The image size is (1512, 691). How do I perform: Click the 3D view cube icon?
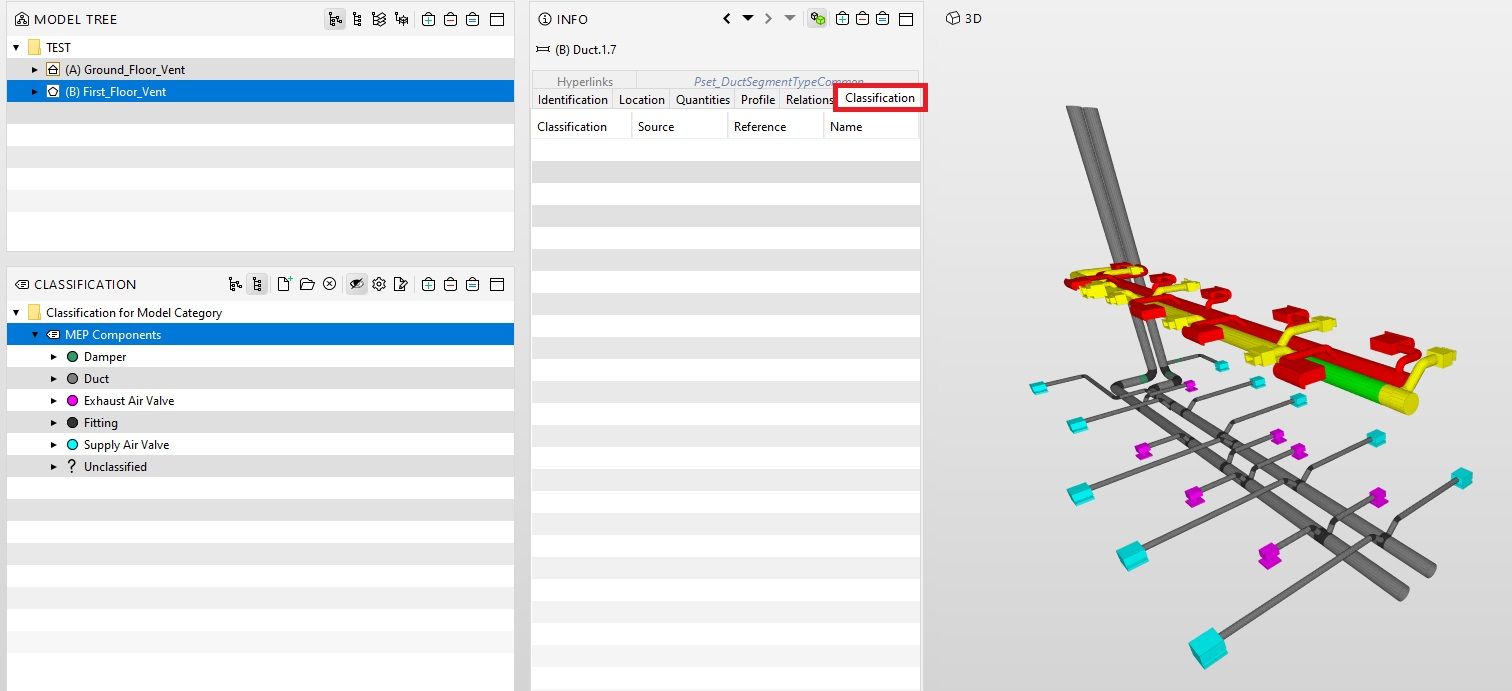[953, 18]
